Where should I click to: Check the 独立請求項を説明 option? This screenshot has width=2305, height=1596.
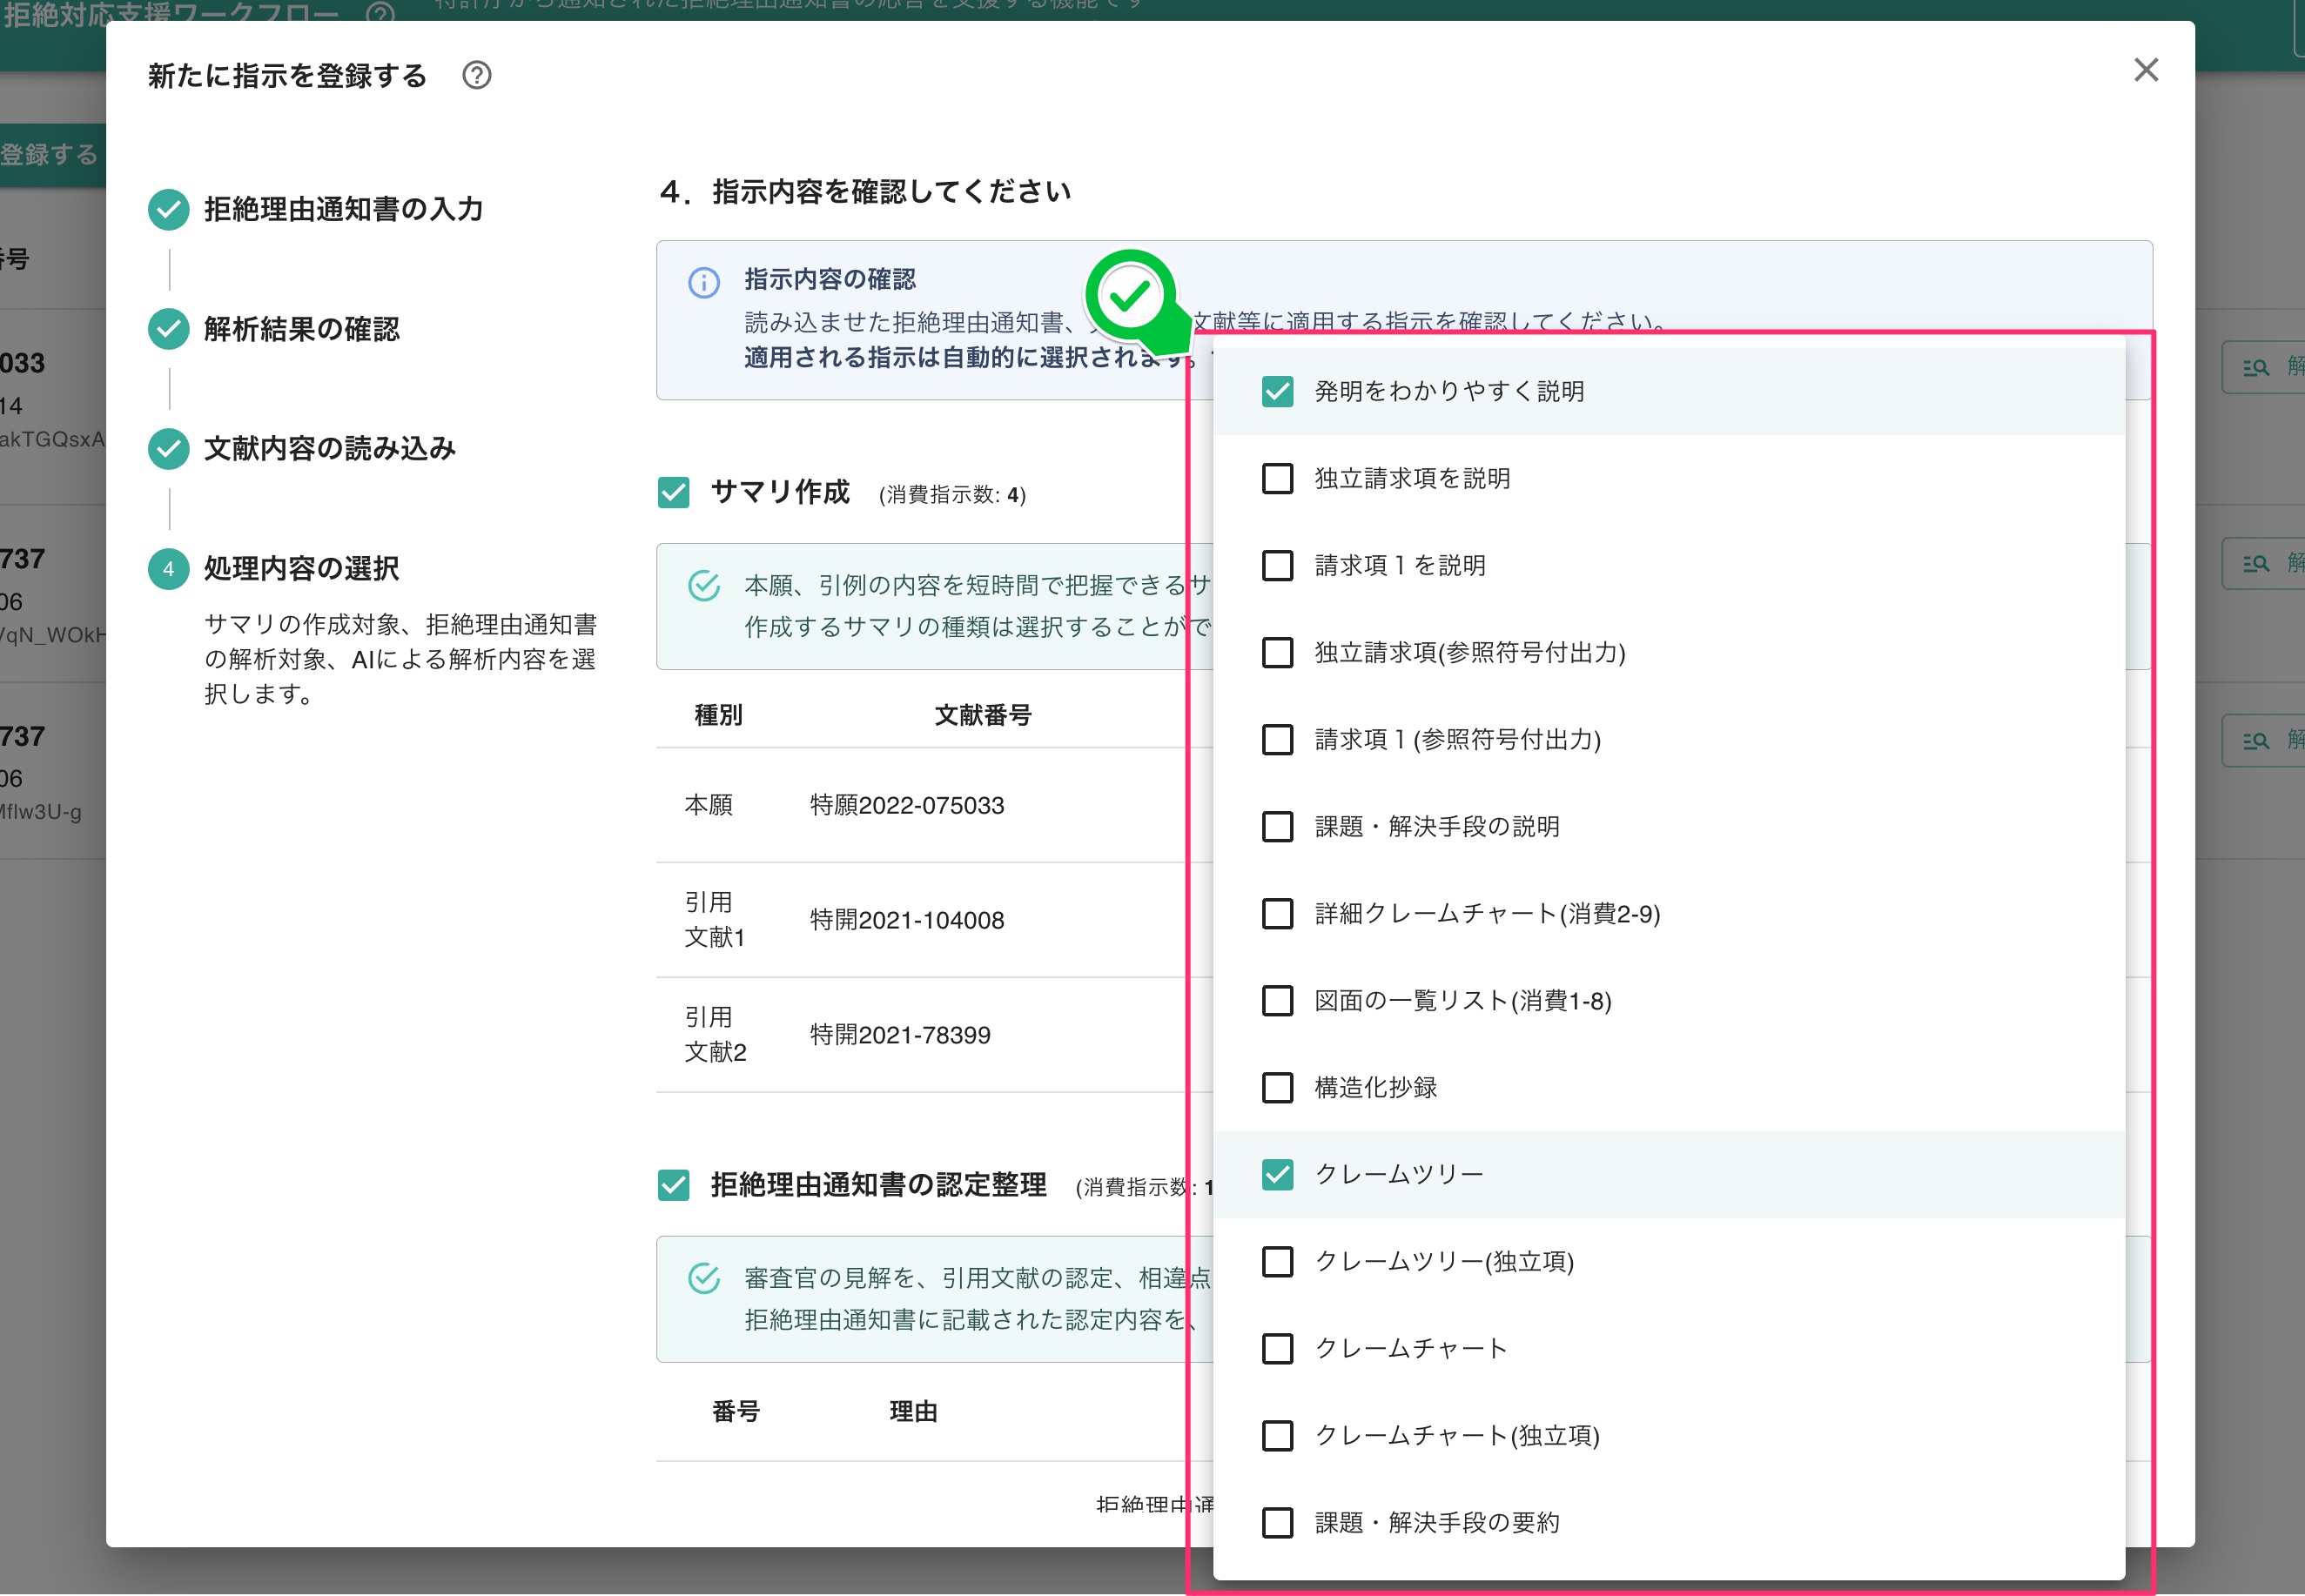(x=1277, y=478)
